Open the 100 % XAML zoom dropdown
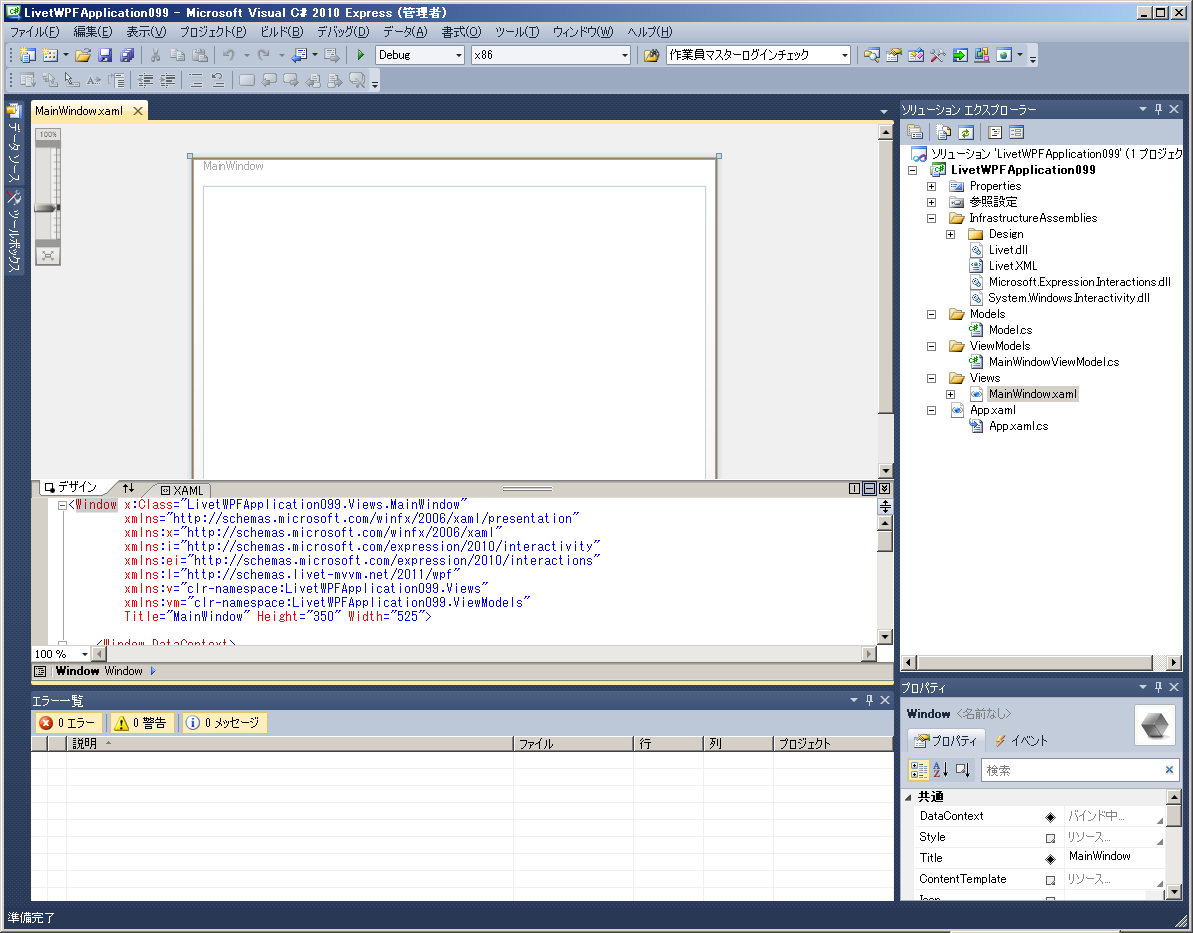Image resolution: width=1193 pixels, height=933 pixels. [x=84, y=654]
